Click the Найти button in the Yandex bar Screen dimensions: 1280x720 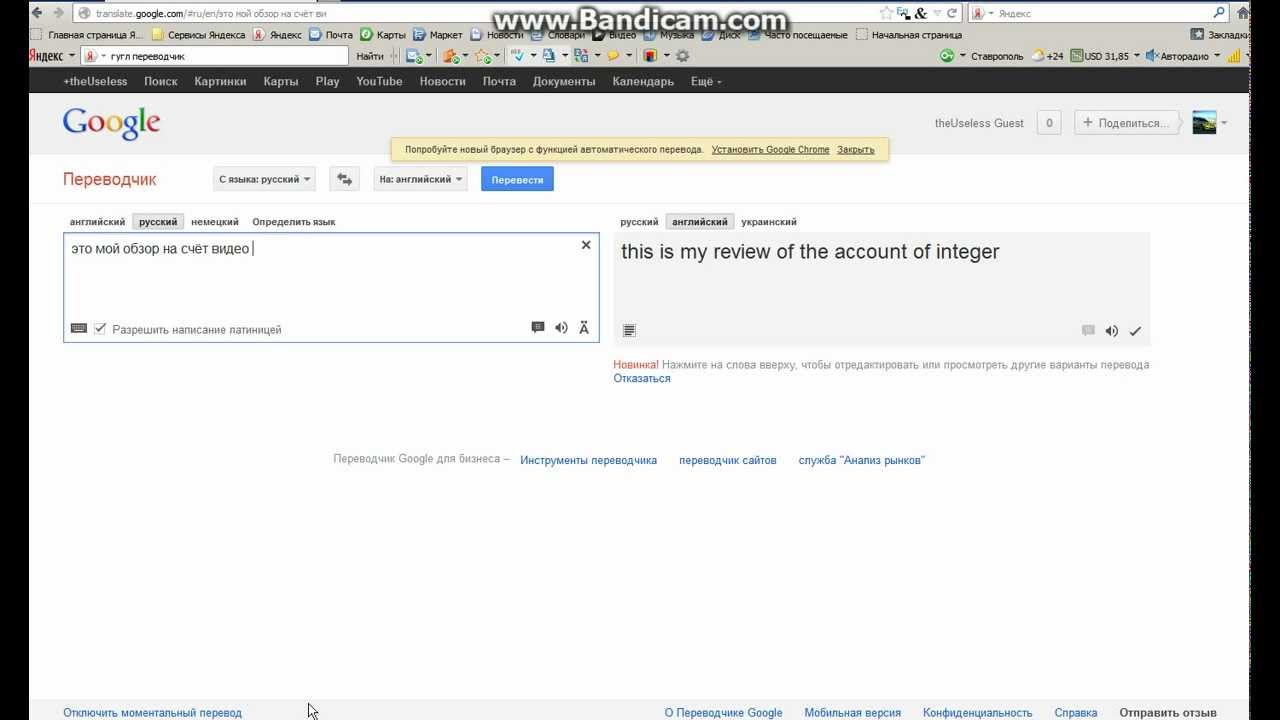369,56
